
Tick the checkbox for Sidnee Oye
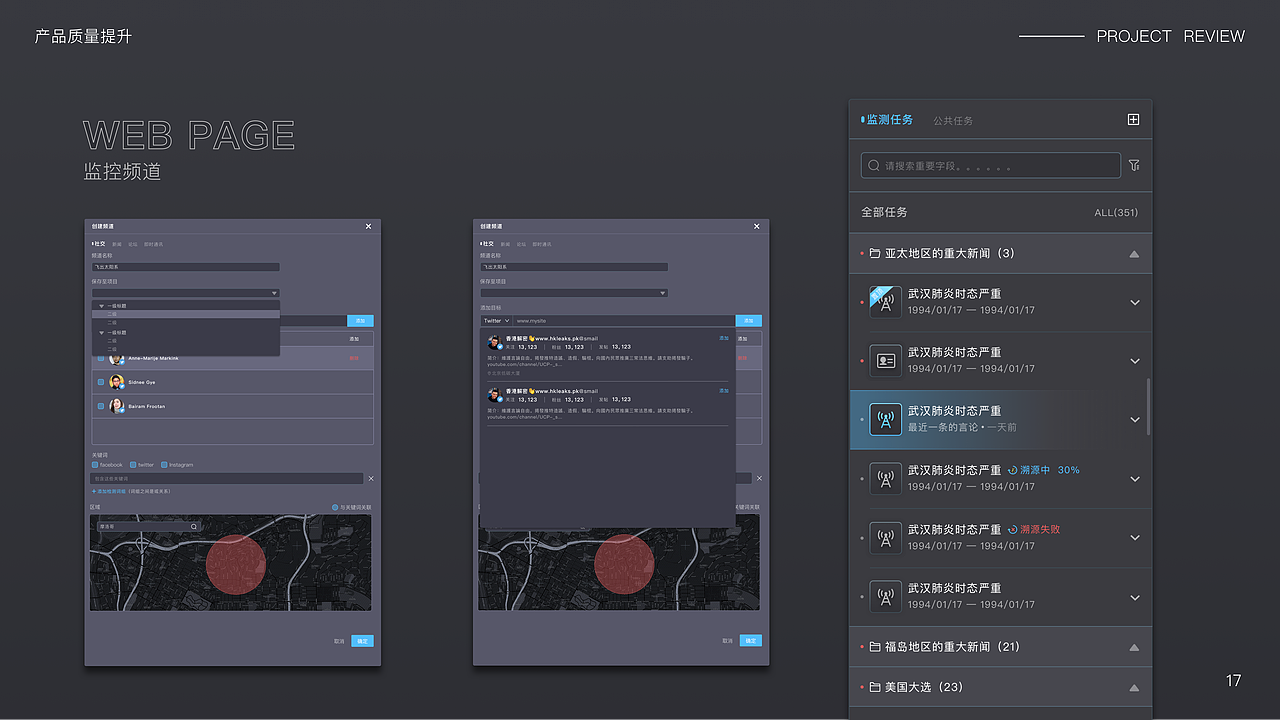(x=101, y=382)
